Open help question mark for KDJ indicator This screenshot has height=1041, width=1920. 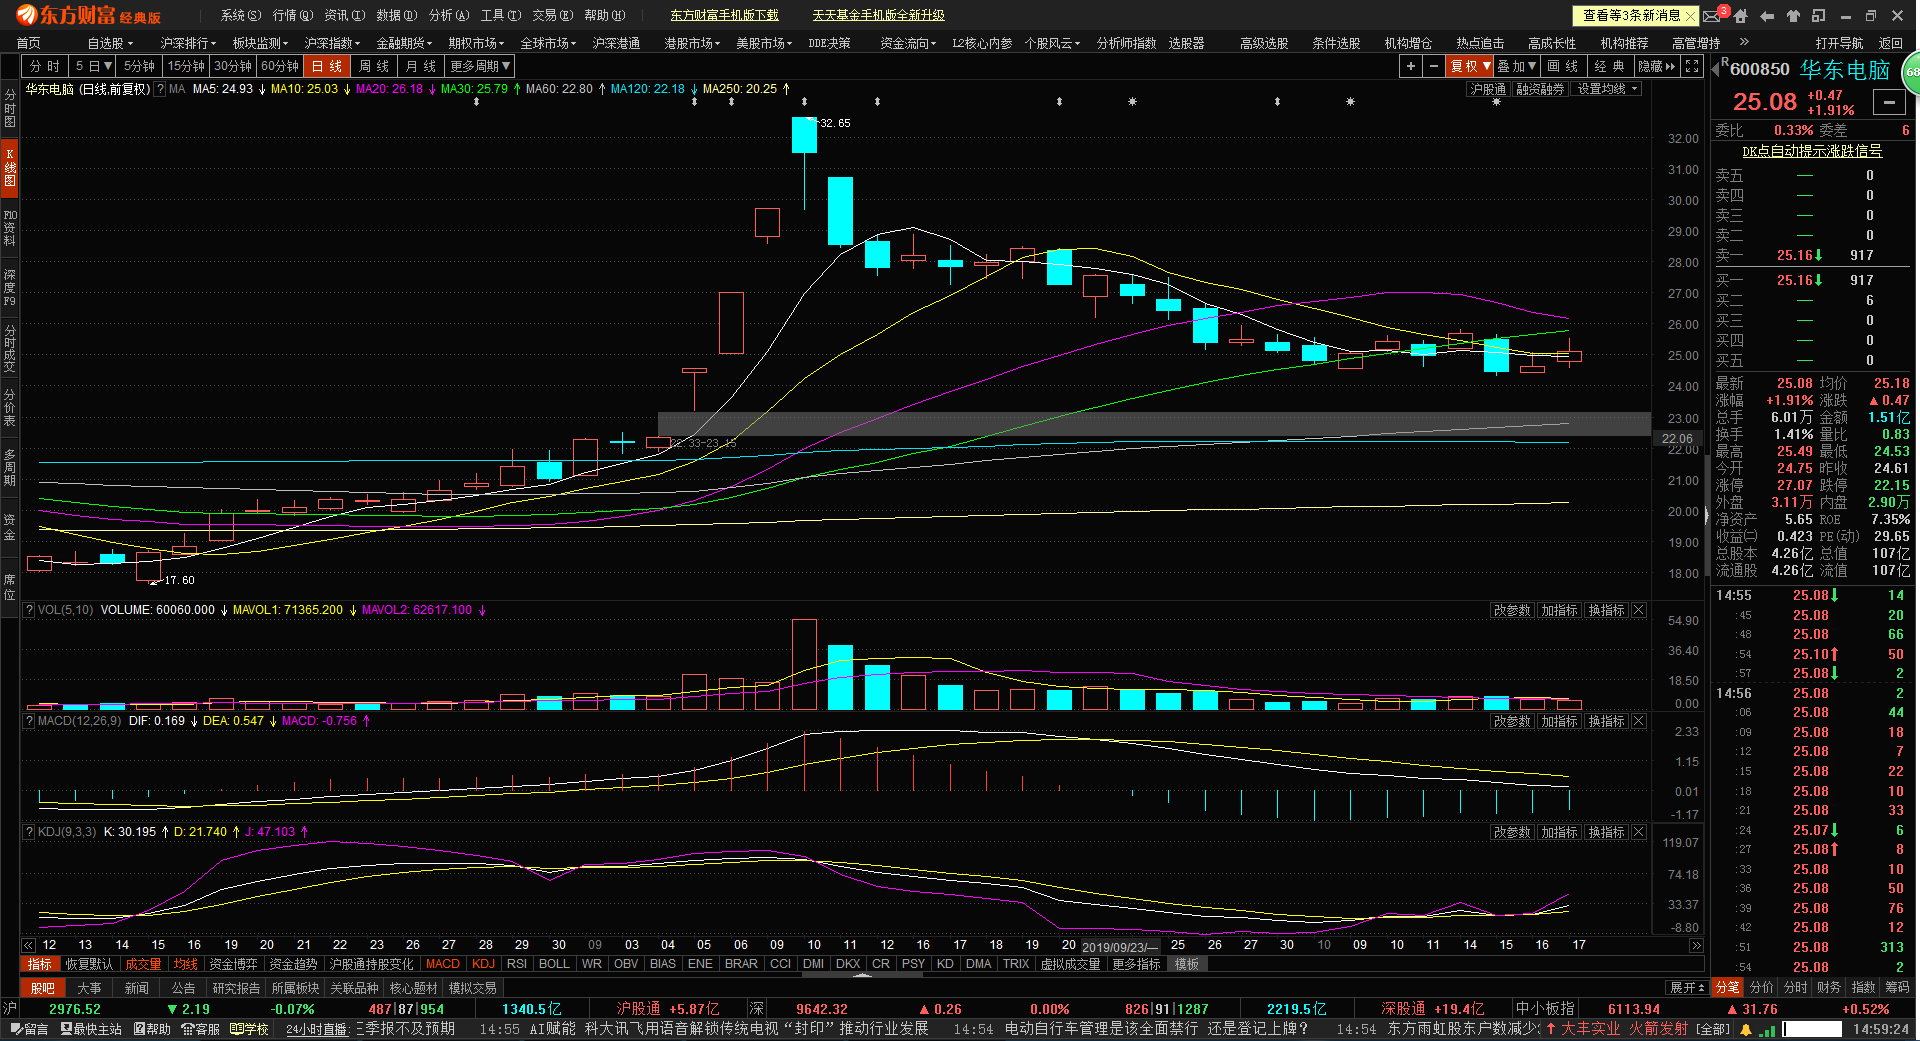pos(29,832)
